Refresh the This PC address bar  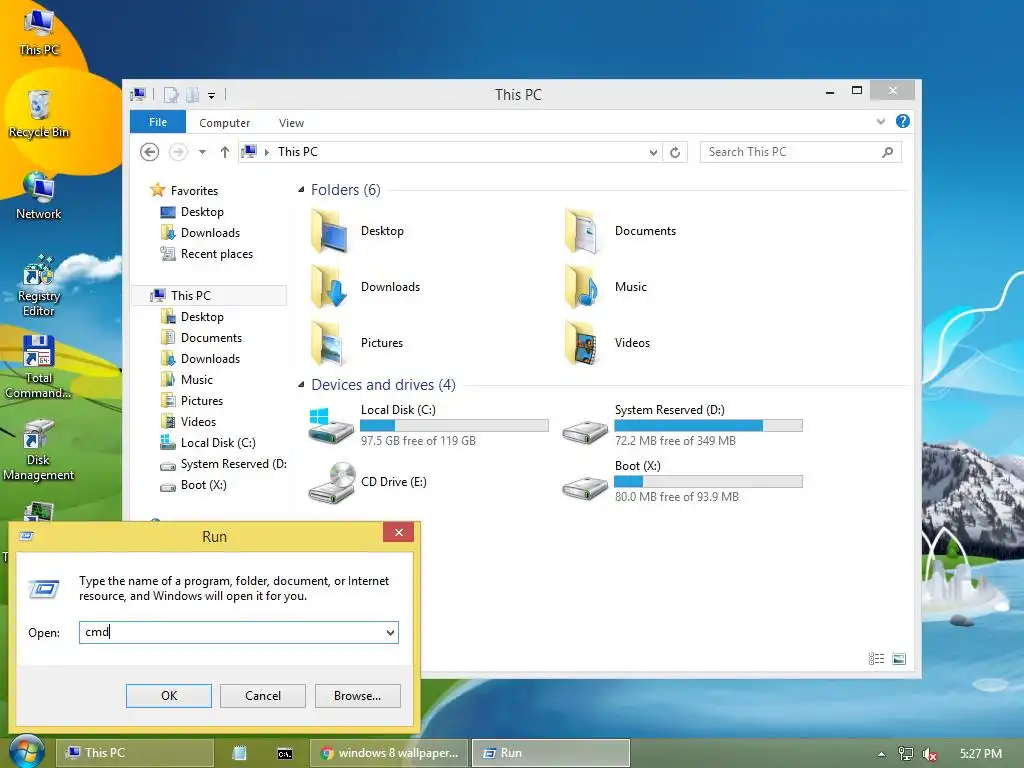point(675,152)
